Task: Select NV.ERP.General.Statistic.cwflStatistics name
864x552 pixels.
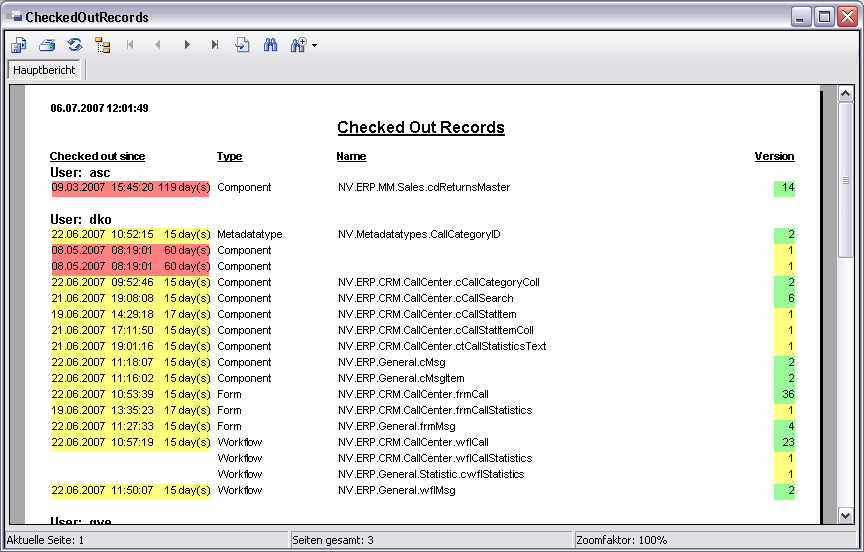Action: click(431, 474)
